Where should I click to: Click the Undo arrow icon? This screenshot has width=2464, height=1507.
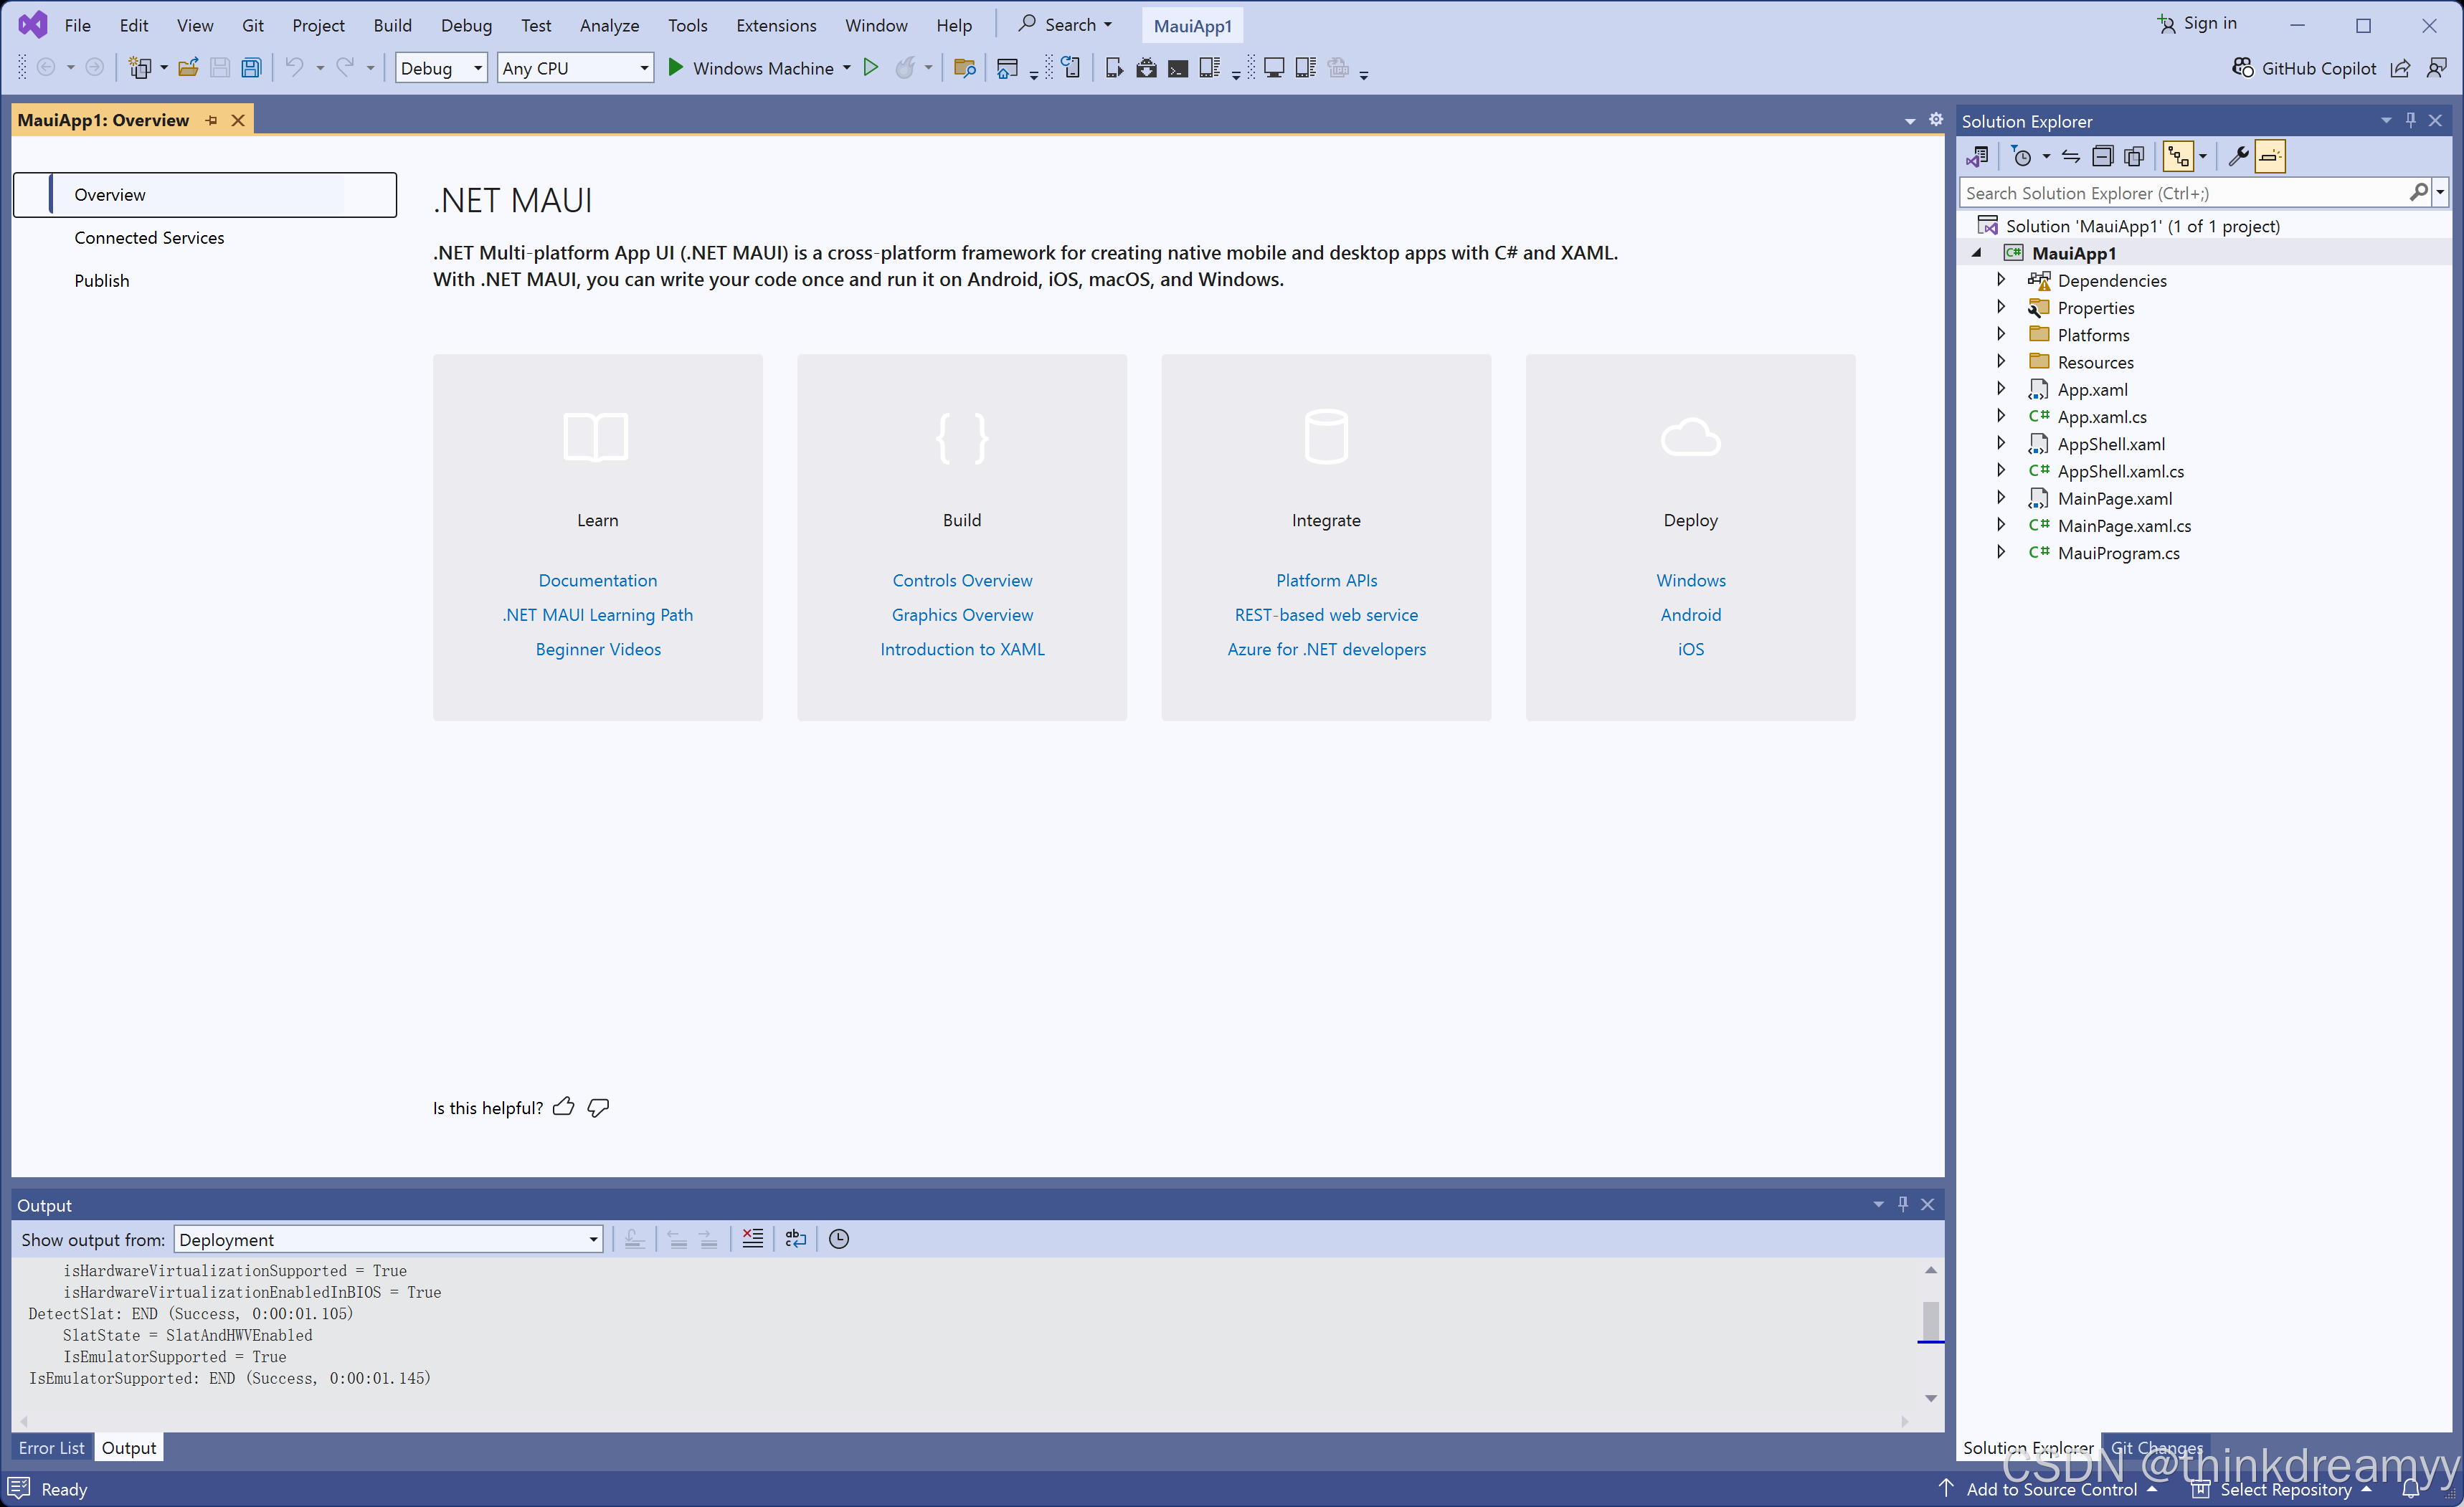point(294,67)
